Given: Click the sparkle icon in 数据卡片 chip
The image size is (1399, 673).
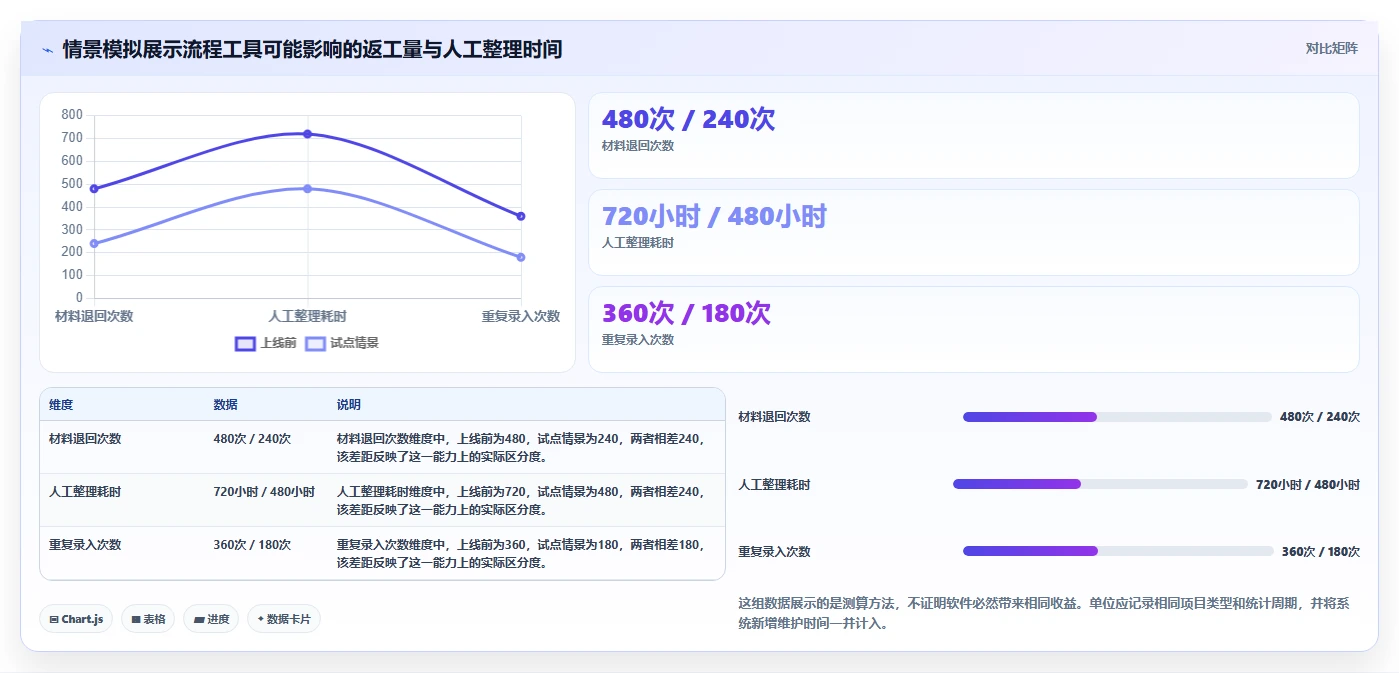Looking at the screenshot, I should (x=260, y=619).
